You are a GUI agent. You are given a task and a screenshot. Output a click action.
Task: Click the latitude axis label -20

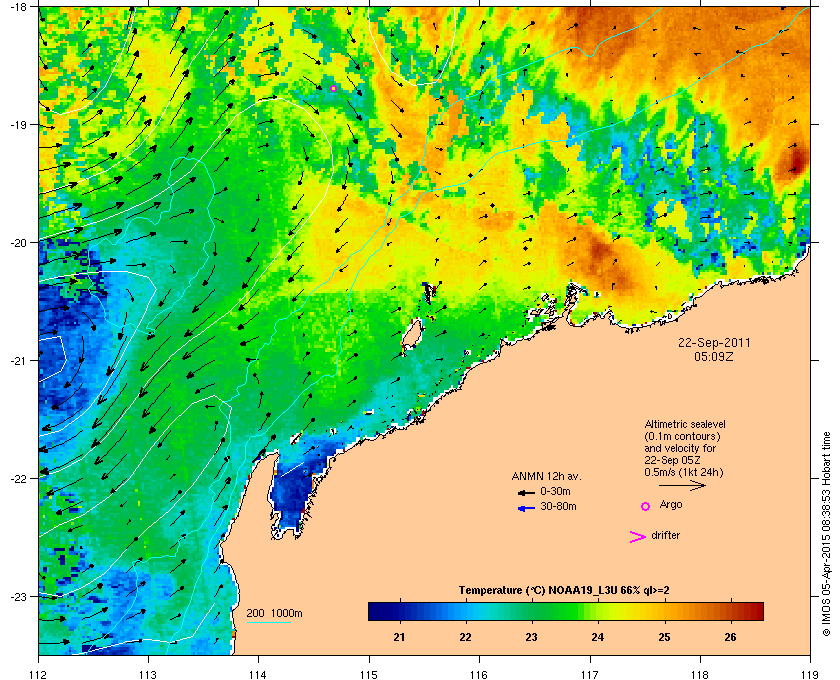click(x=18, y=242)
